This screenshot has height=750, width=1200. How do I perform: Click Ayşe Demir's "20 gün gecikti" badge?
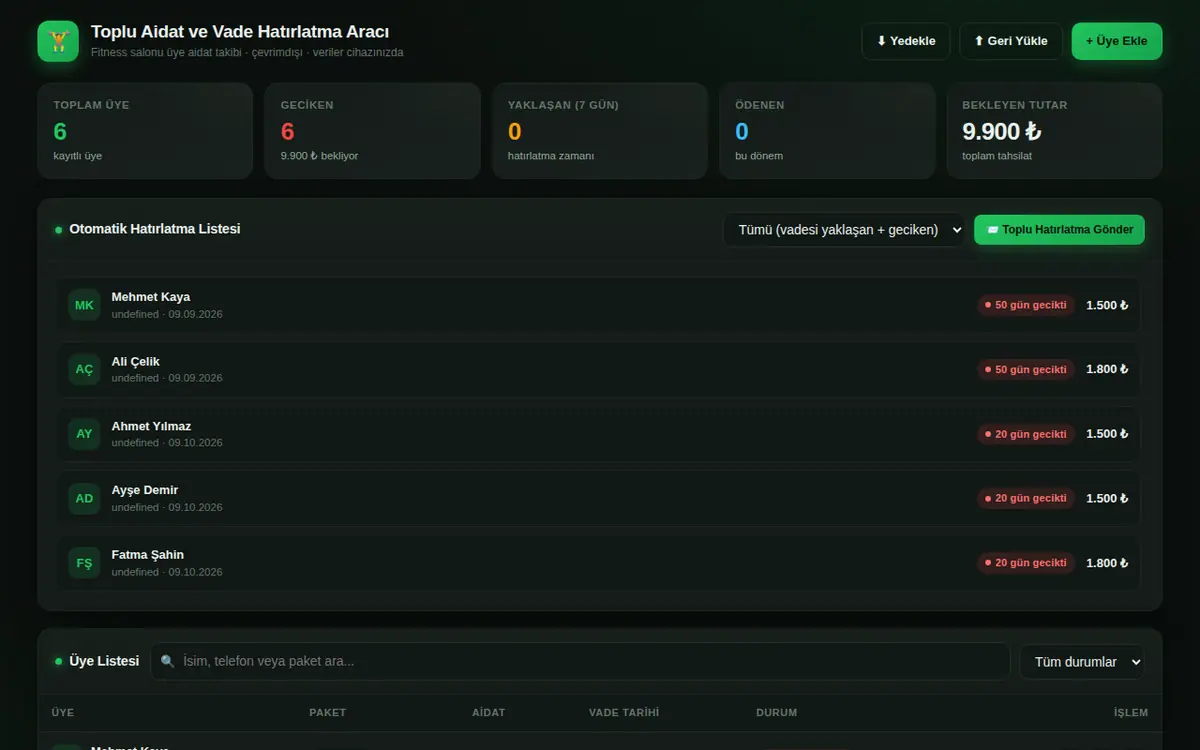(x=1026, y=498)
